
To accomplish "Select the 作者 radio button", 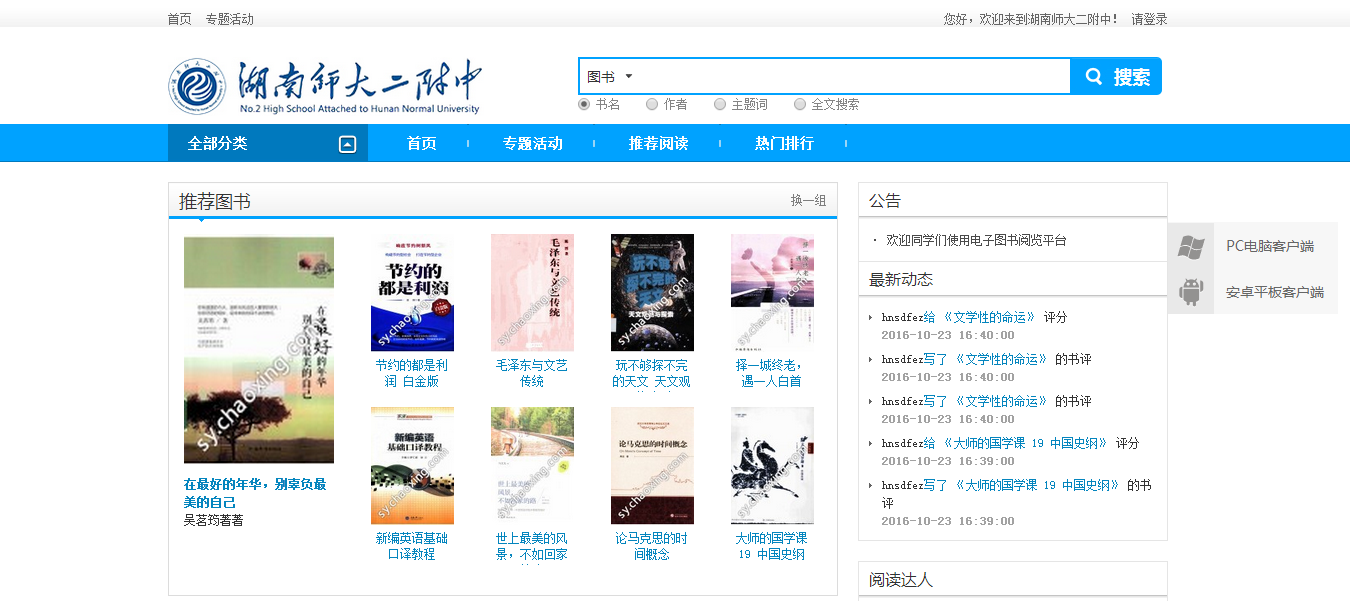I will click(x=652, y=104).
